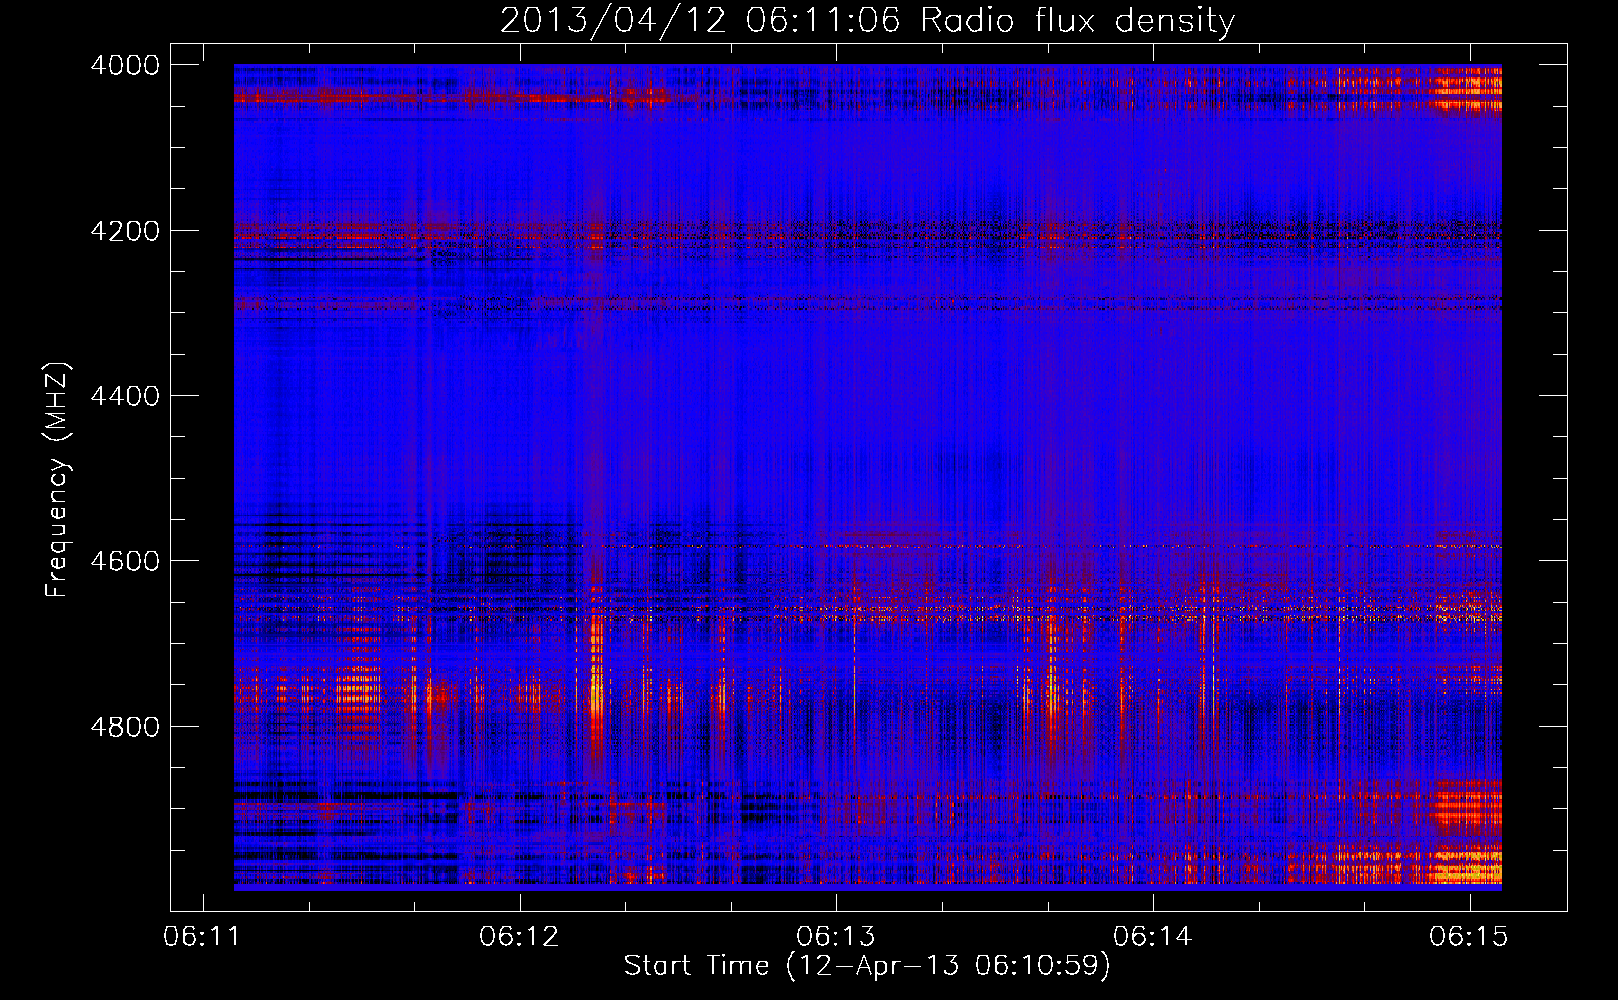Click the 'Start Time (12-Apr-13 06:10:59)' label
The image size is (1618, 1000).
click(867, 966)
